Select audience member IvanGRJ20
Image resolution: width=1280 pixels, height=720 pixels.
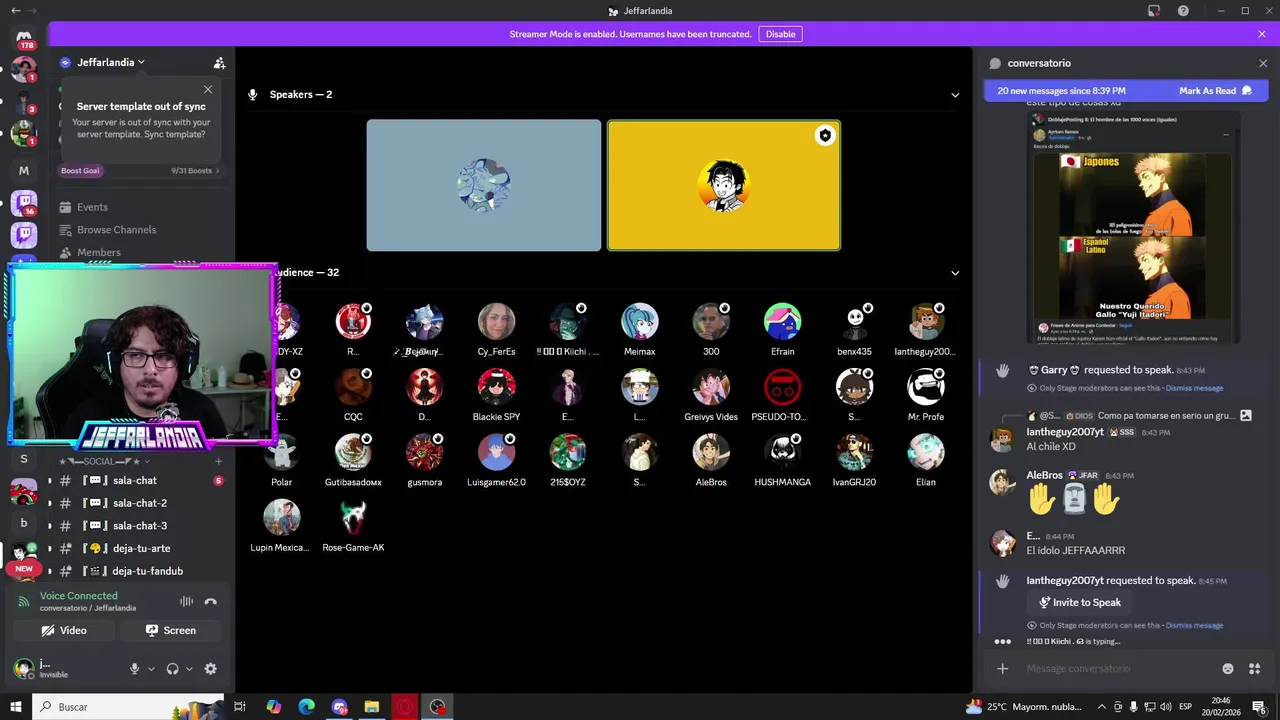tap(854, 460)
